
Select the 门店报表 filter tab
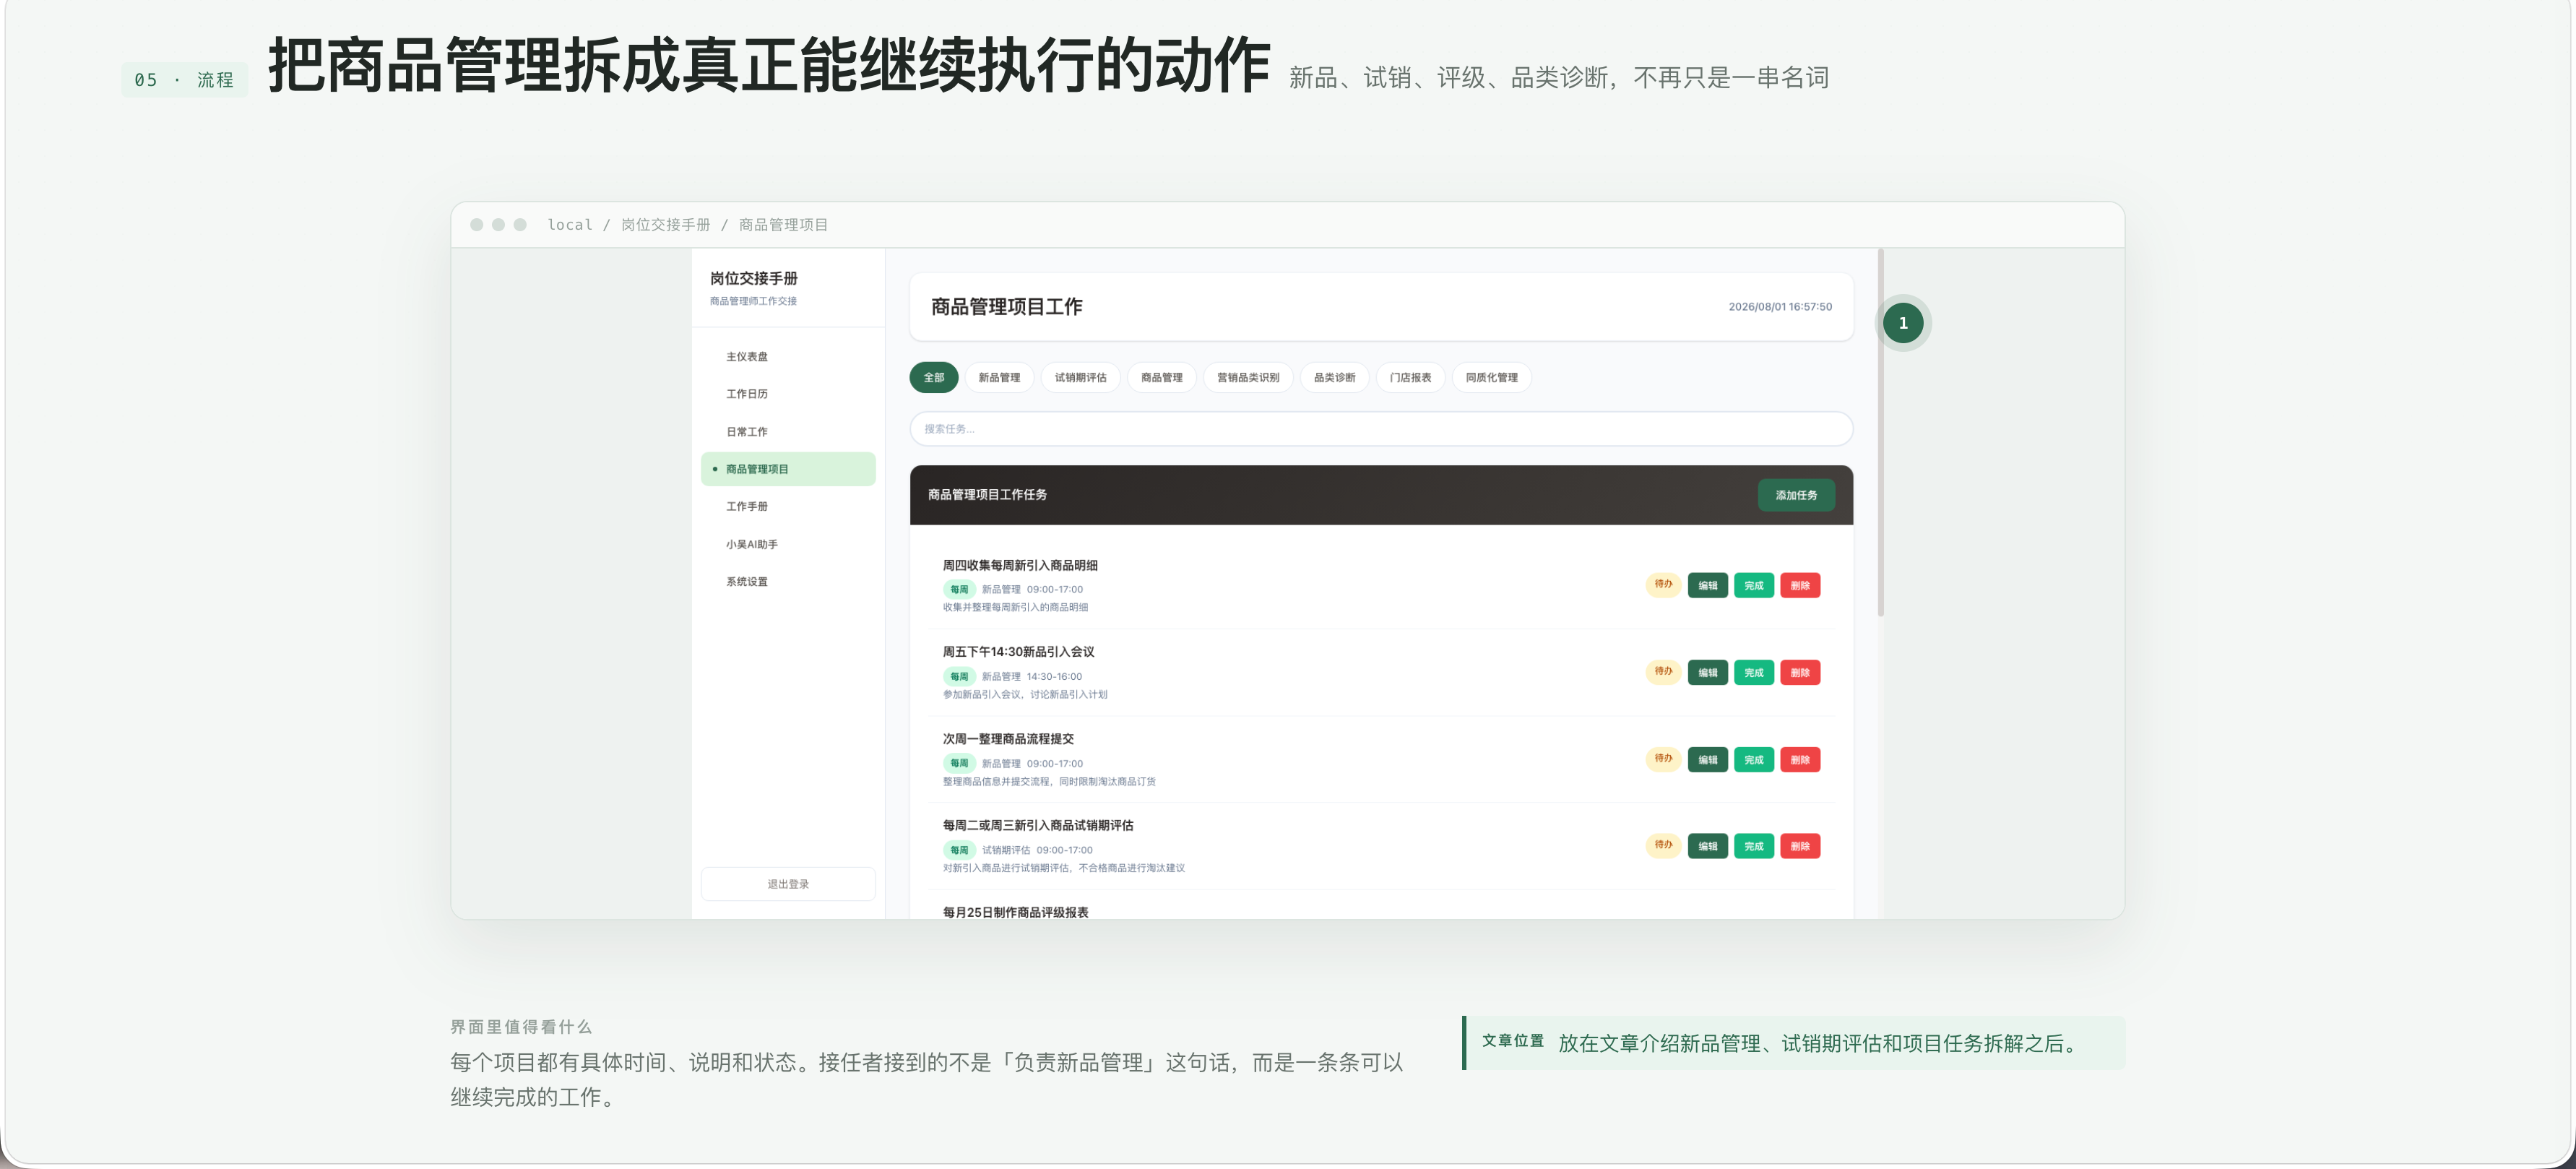(x=1410, y=377)
